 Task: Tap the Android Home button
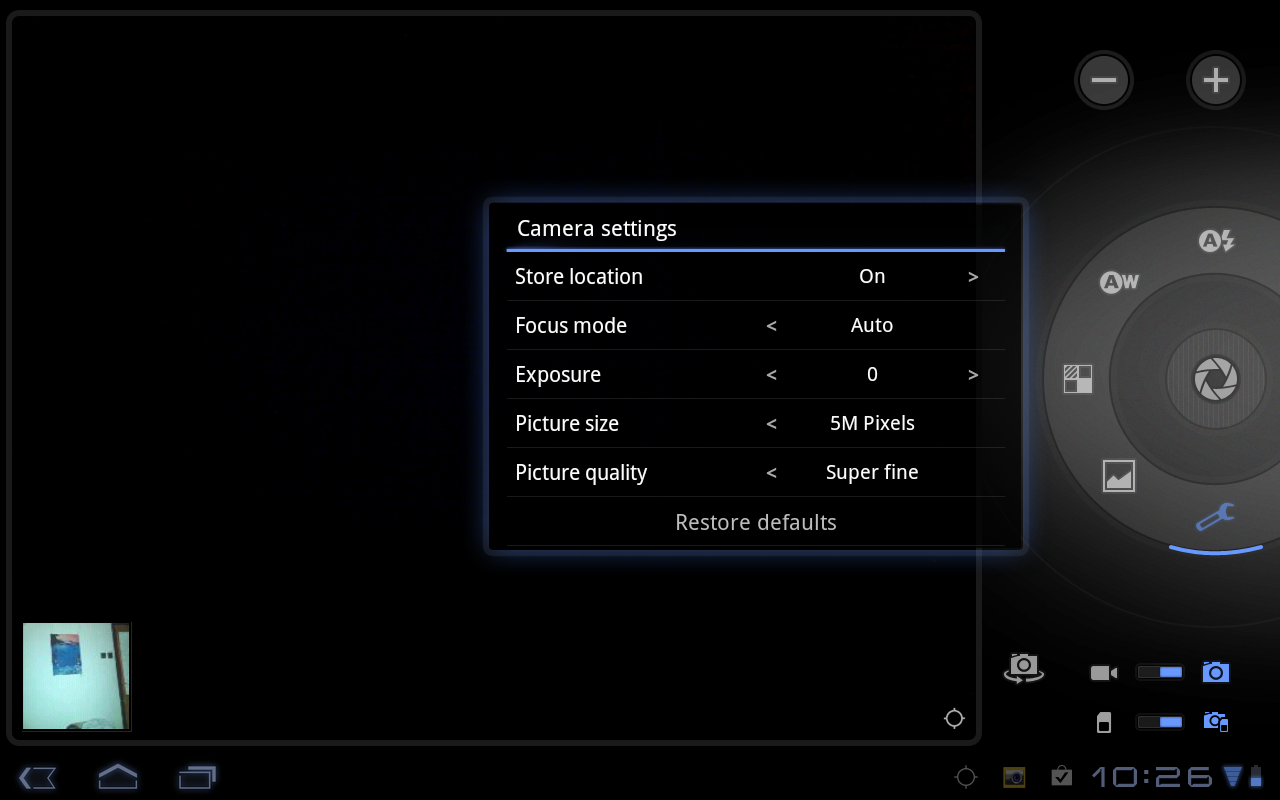pyautogui.click(x=117, y=776)
